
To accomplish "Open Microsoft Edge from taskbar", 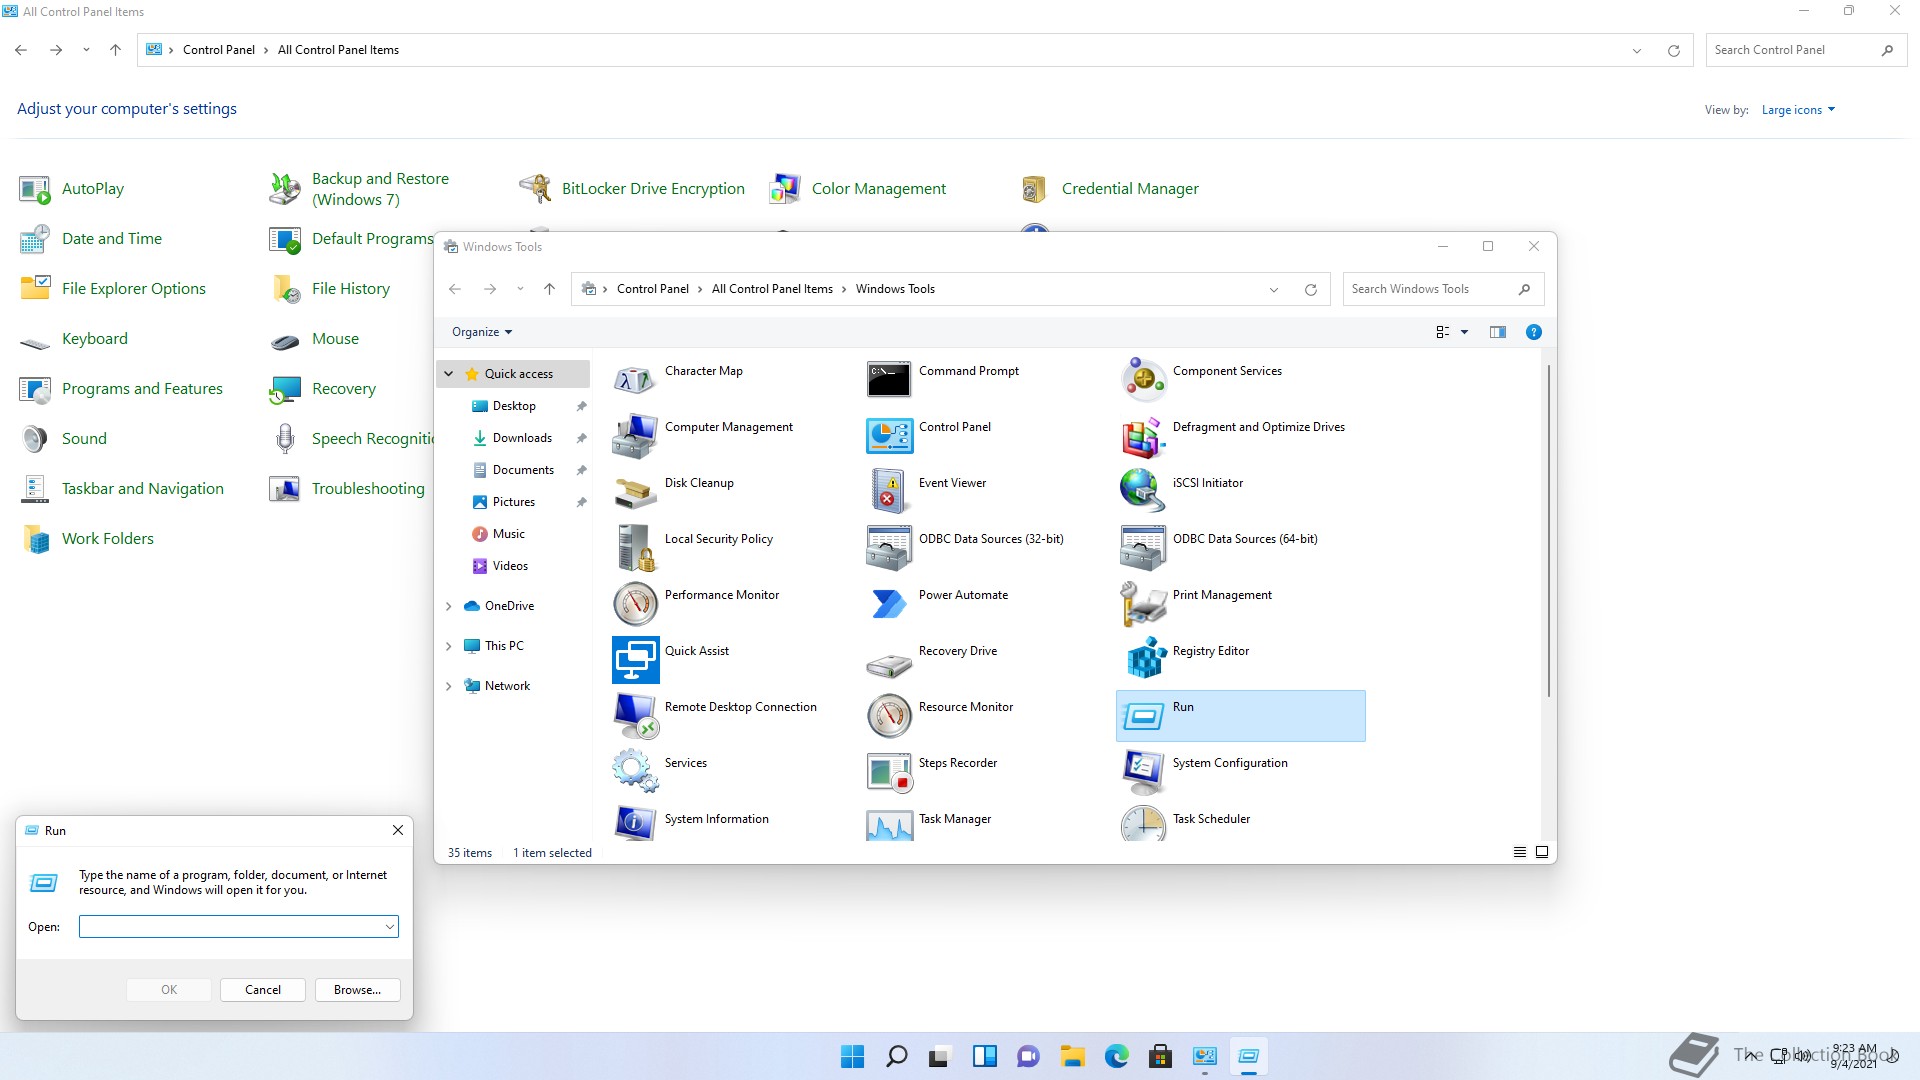I will (x=1116, y=1056).
